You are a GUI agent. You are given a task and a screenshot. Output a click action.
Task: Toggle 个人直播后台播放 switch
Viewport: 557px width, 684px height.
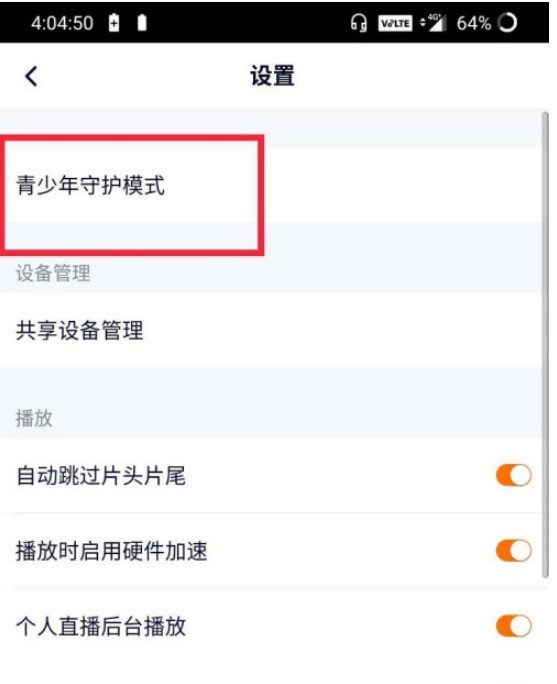pyautogui.click(x=513, y=626)
